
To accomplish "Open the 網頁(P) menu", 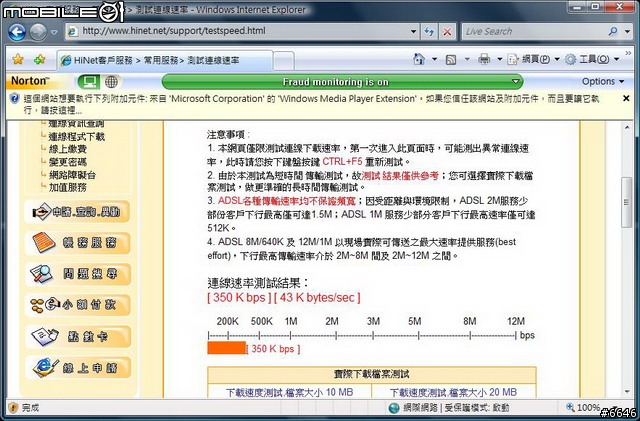I will pos(533,60).
